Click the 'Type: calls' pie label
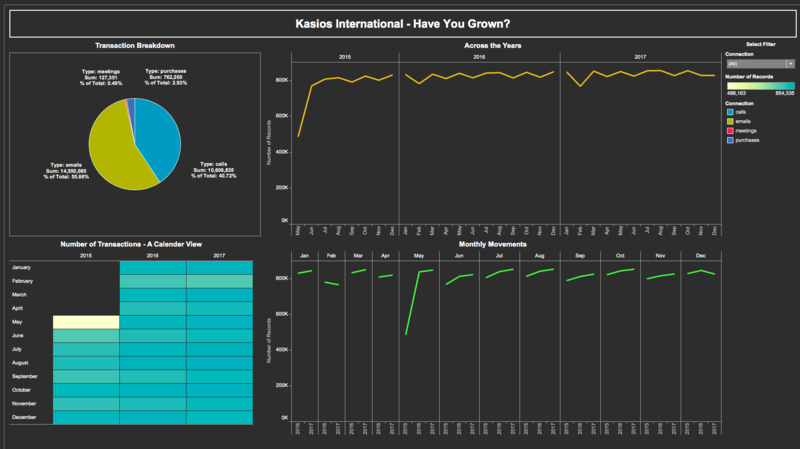This screenshot has height=449, width=800. [214, 170]
